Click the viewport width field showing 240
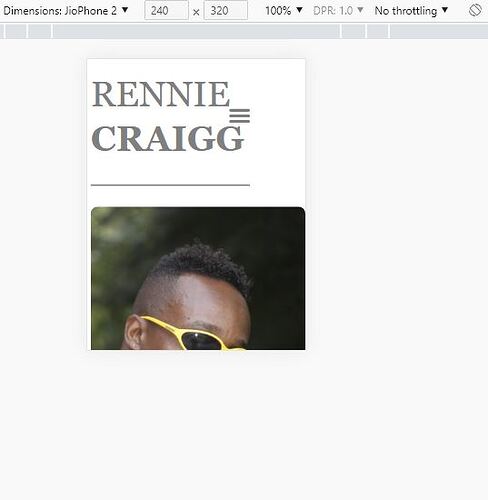488x500 pixels. 166,10
